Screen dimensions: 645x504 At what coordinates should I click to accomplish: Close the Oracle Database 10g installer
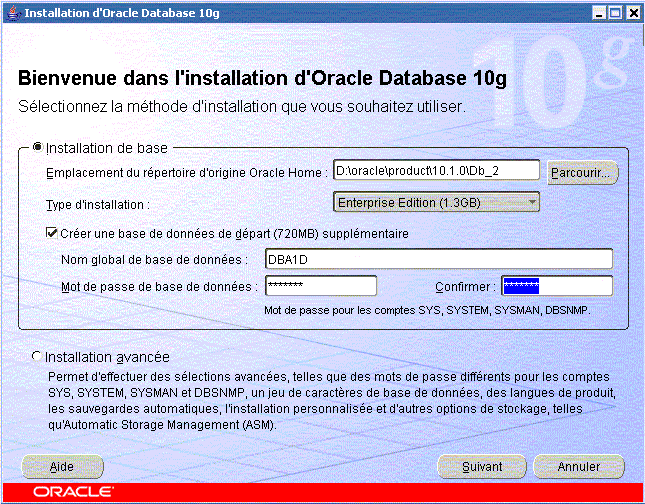(631, 12)
